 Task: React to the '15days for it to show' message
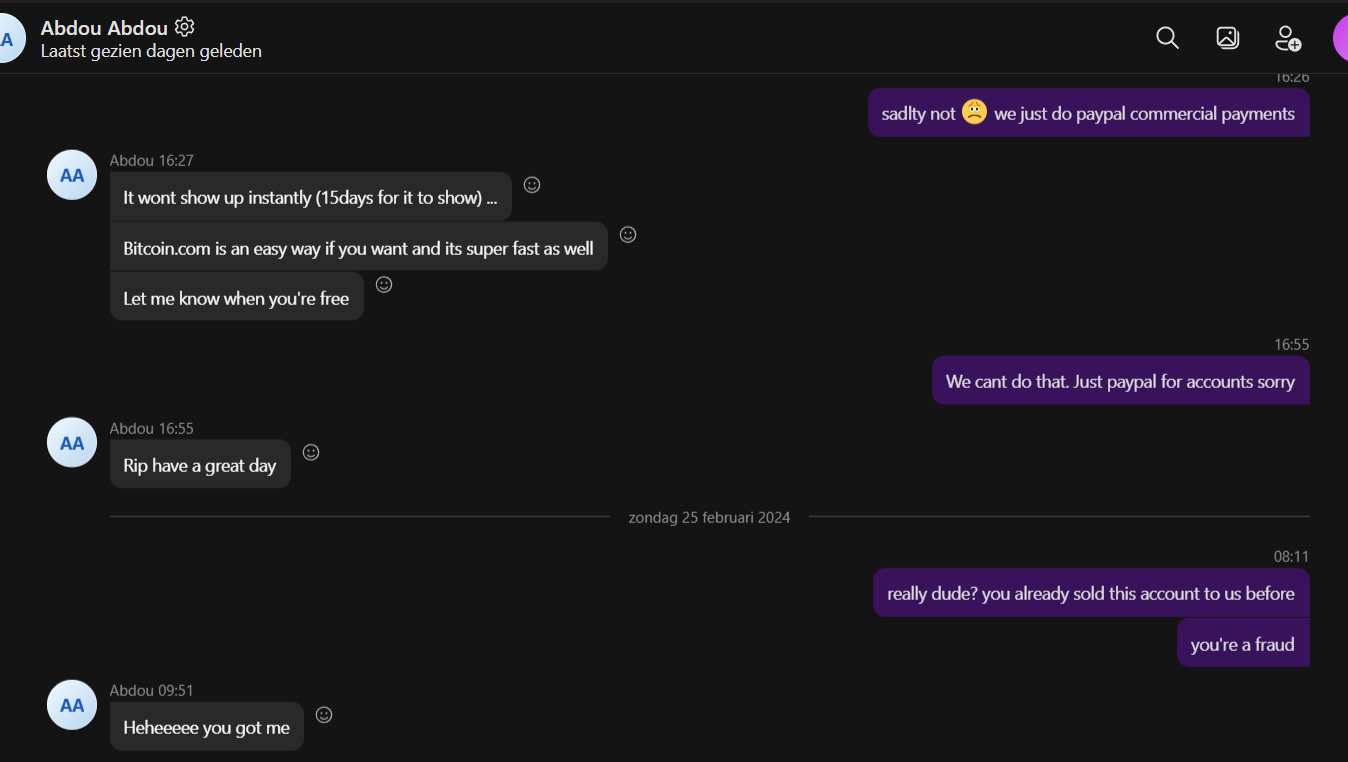pos(532,185)
